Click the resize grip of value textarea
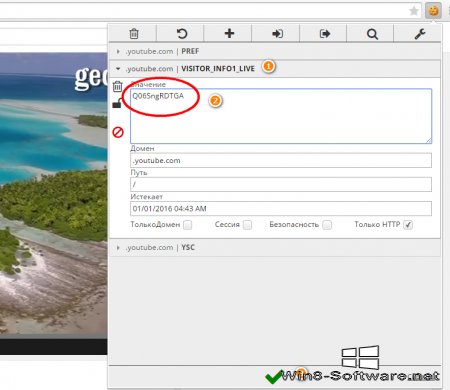The width and height of the screenshot is (450, 390). point(429,141)
